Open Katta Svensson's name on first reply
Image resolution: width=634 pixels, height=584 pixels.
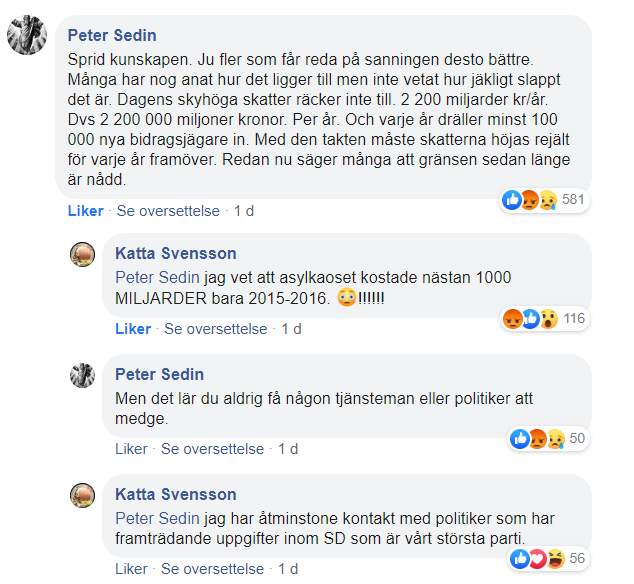[x=176, y=253]
